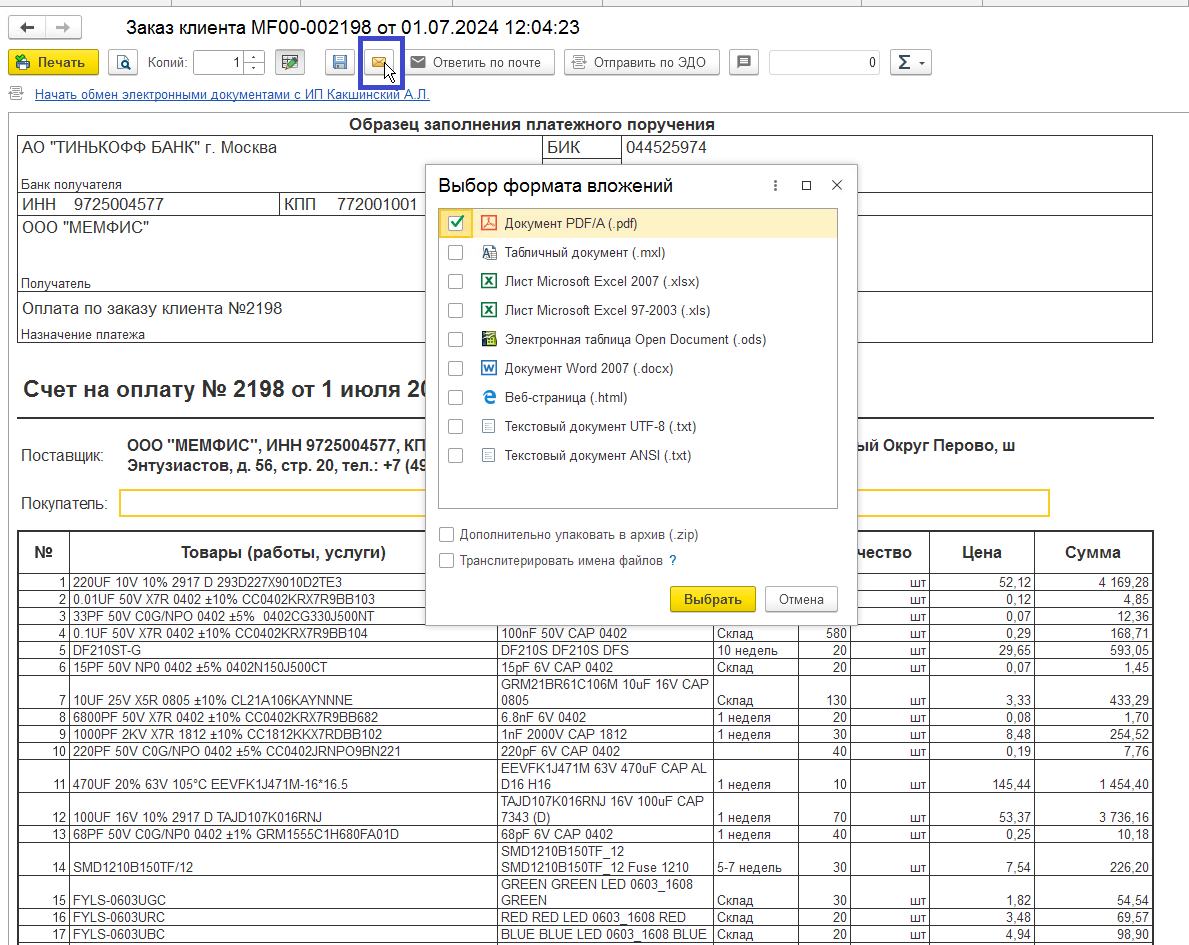Decrease the Копий count with down arrow
1189x945 pixels.
[x=254, y=69]
